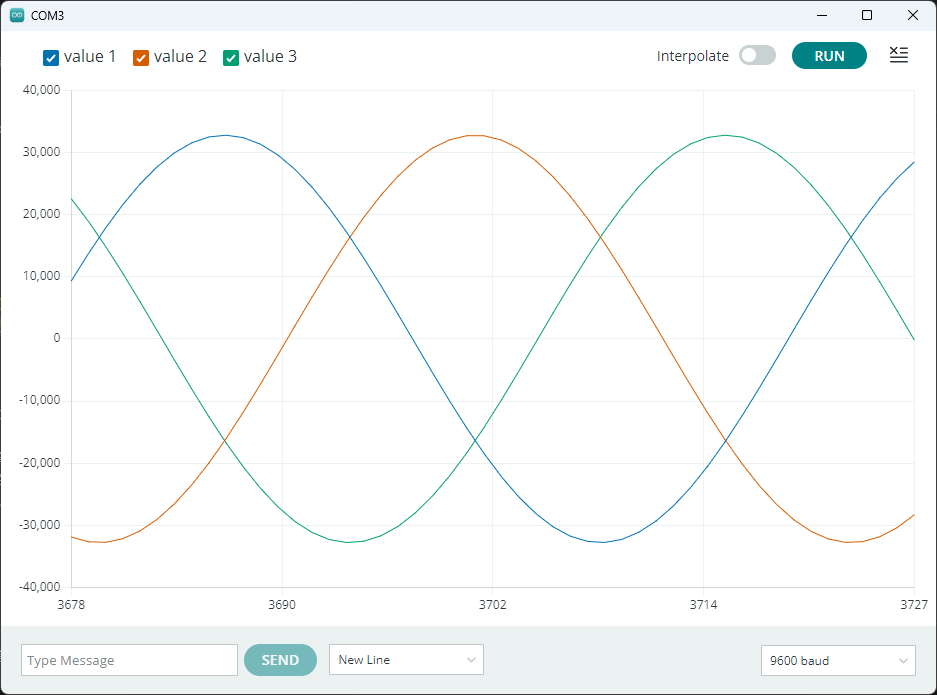Minimize the COM3 window

tap(821, 15)
